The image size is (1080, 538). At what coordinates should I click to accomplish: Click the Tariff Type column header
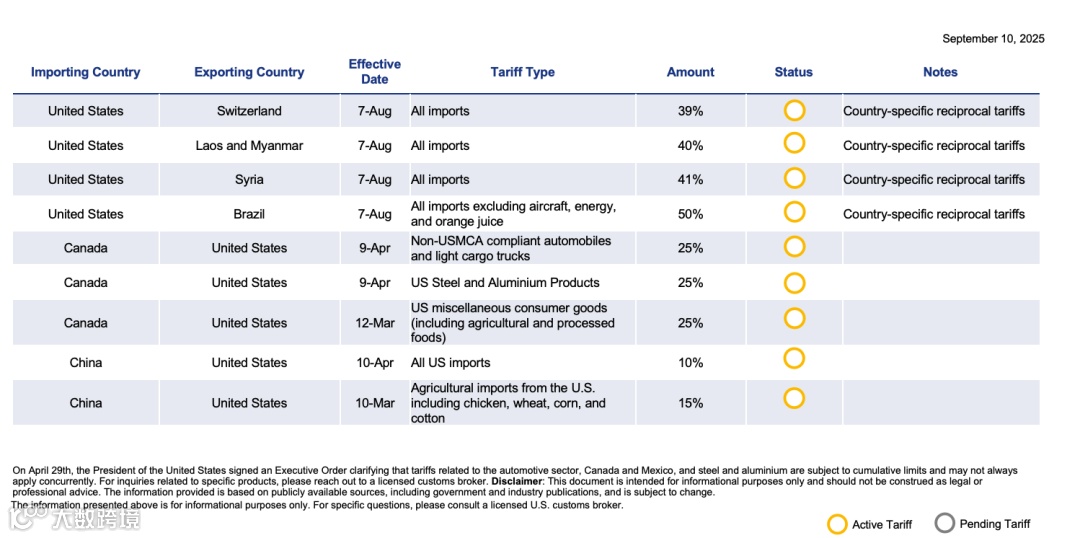pos(522,72)
